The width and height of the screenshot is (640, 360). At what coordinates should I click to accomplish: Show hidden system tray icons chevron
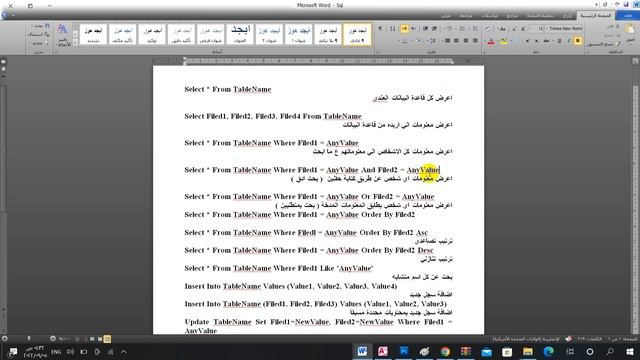click(x=123, y=351)
